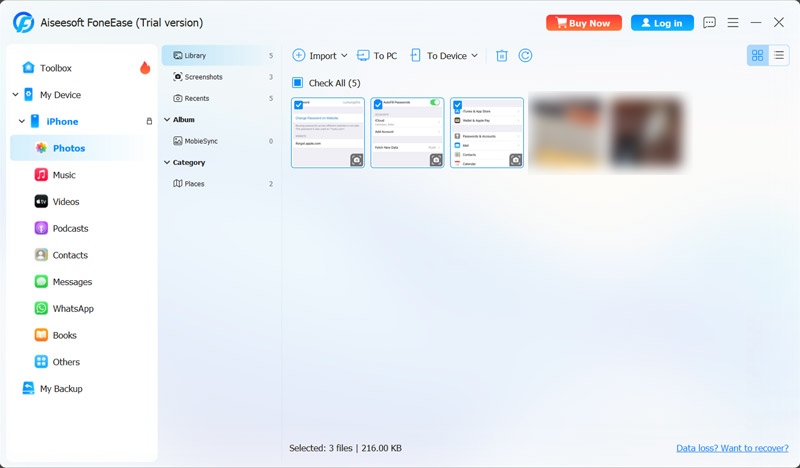The width and height of the screenshot is (800, 468).
Task: Click the WhatsApp label in sidebar
Action: (73, 309)
